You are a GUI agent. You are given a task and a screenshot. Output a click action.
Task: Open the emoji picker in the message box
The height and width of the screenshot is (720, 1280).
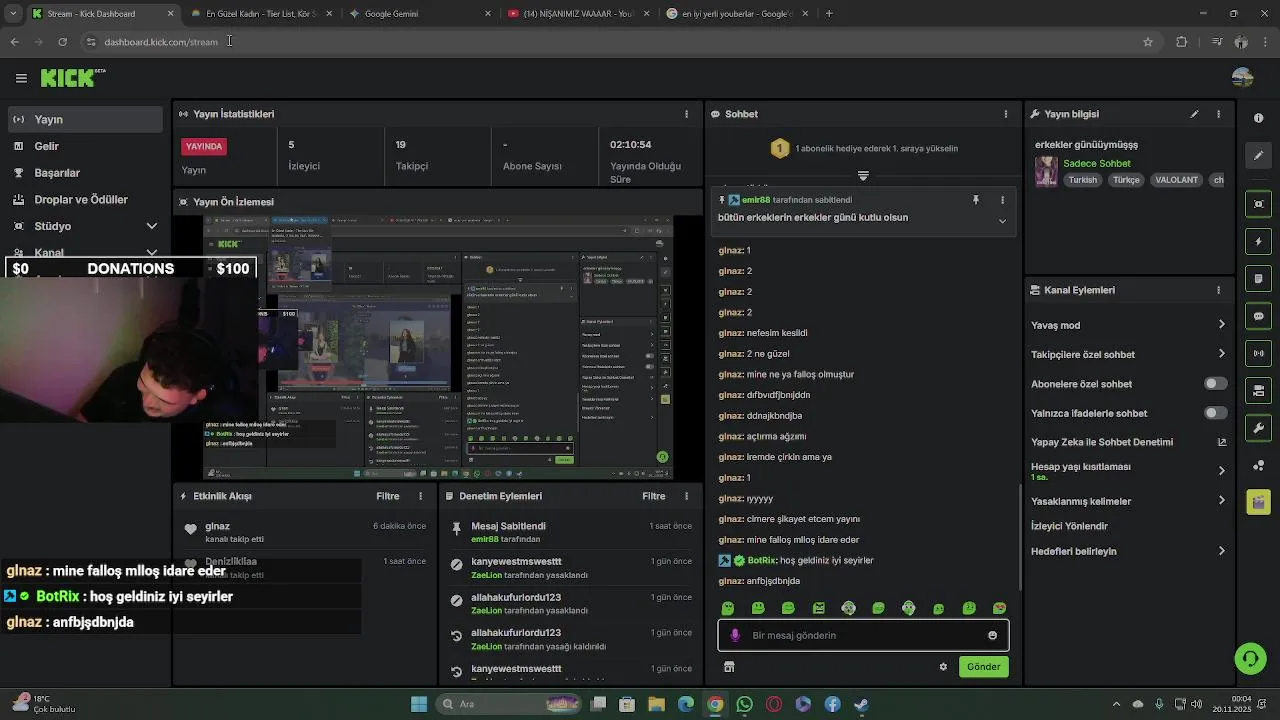[992, 635]
